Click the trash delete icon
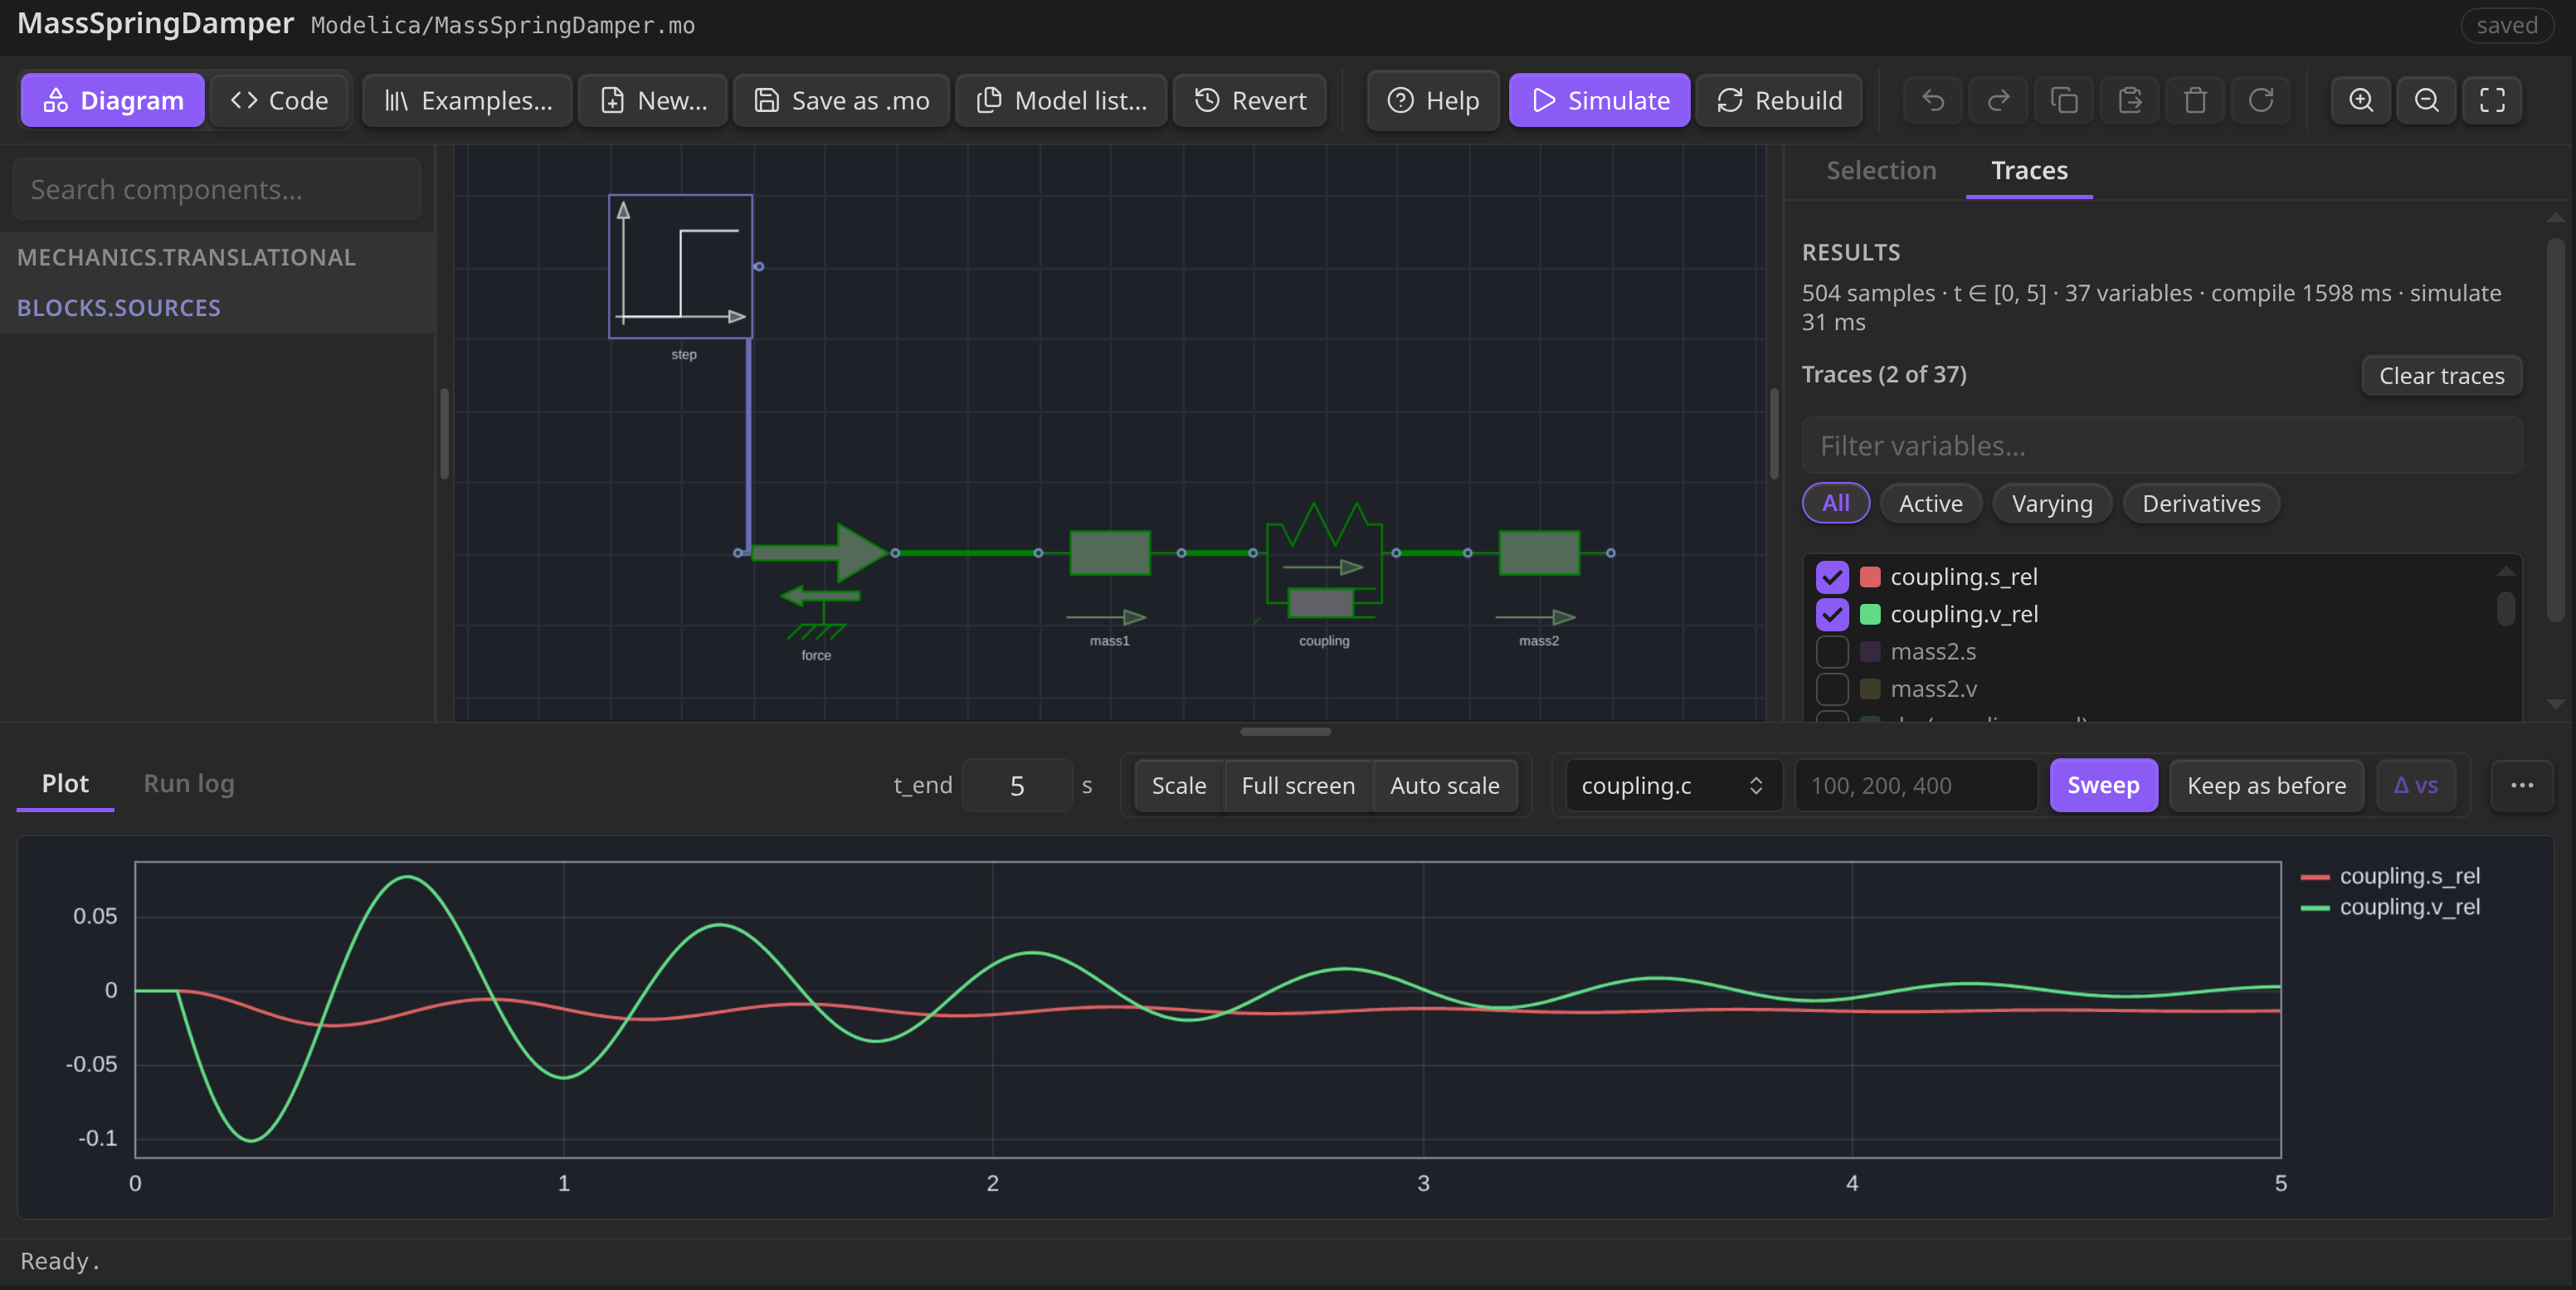 coord(2195,100)
